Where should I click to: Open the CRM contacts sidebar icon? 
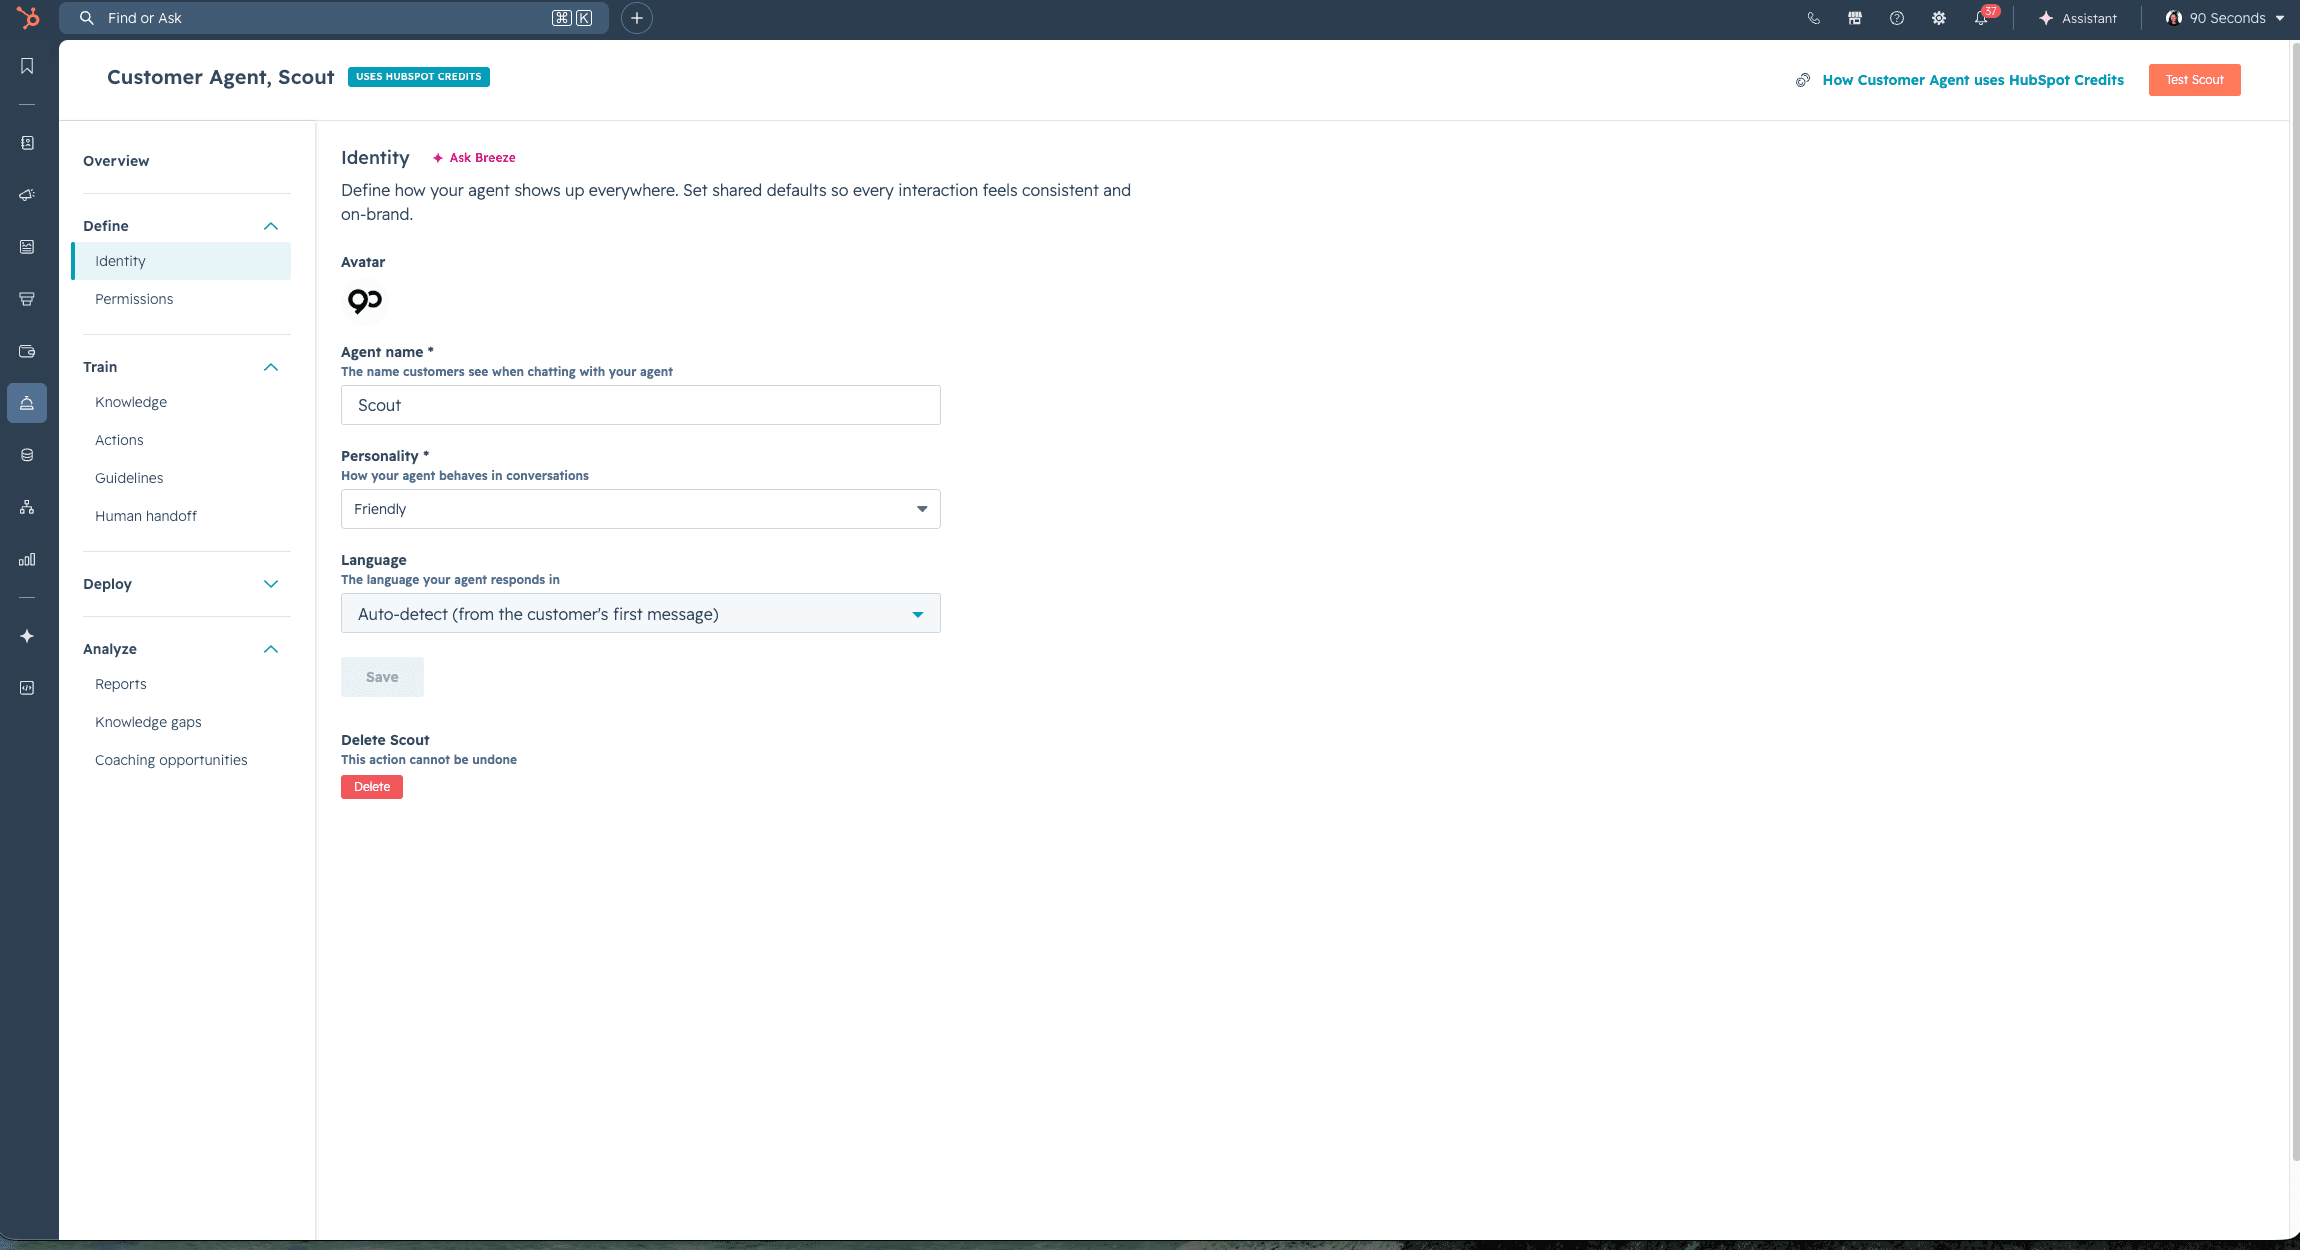pos(27,143)
